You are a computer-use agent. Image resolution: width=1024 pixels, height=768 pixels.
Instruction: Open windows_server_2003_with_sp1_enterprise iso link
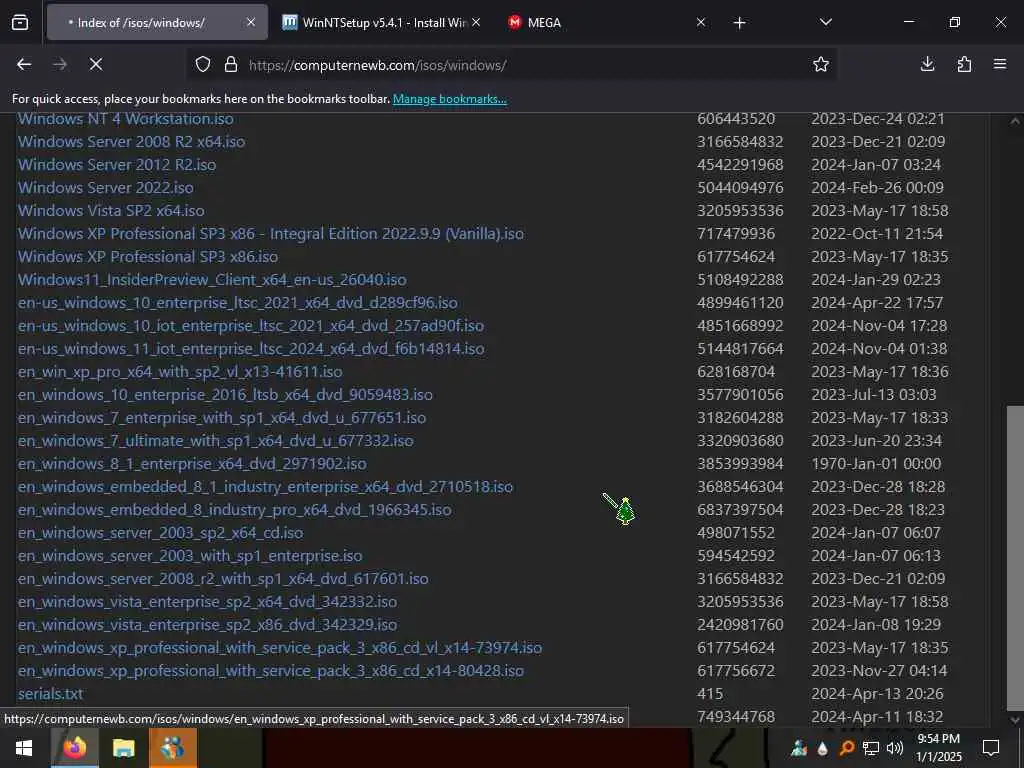(190, 556)
